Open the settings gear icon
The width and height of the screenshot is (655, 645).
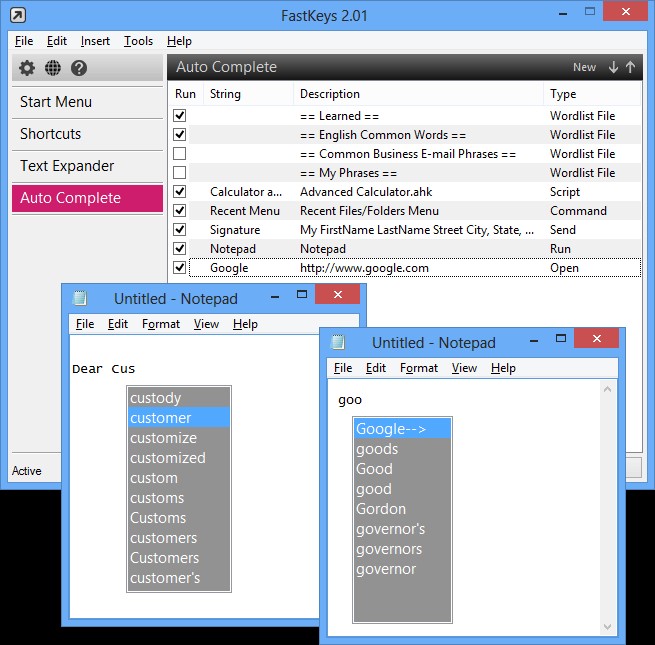(27, 68)
